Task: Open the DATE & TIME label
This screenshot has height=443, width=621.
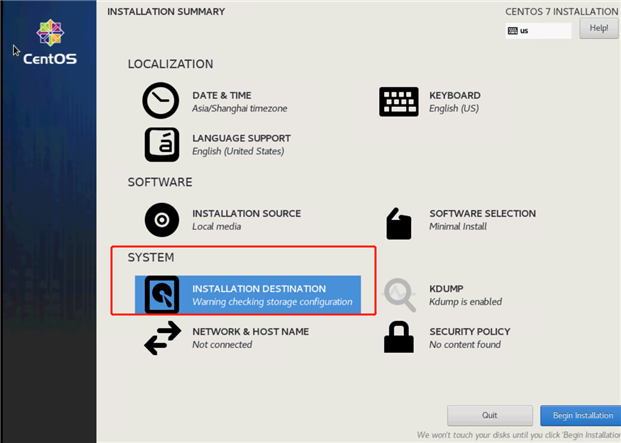Action: click(x=222, y=95)
